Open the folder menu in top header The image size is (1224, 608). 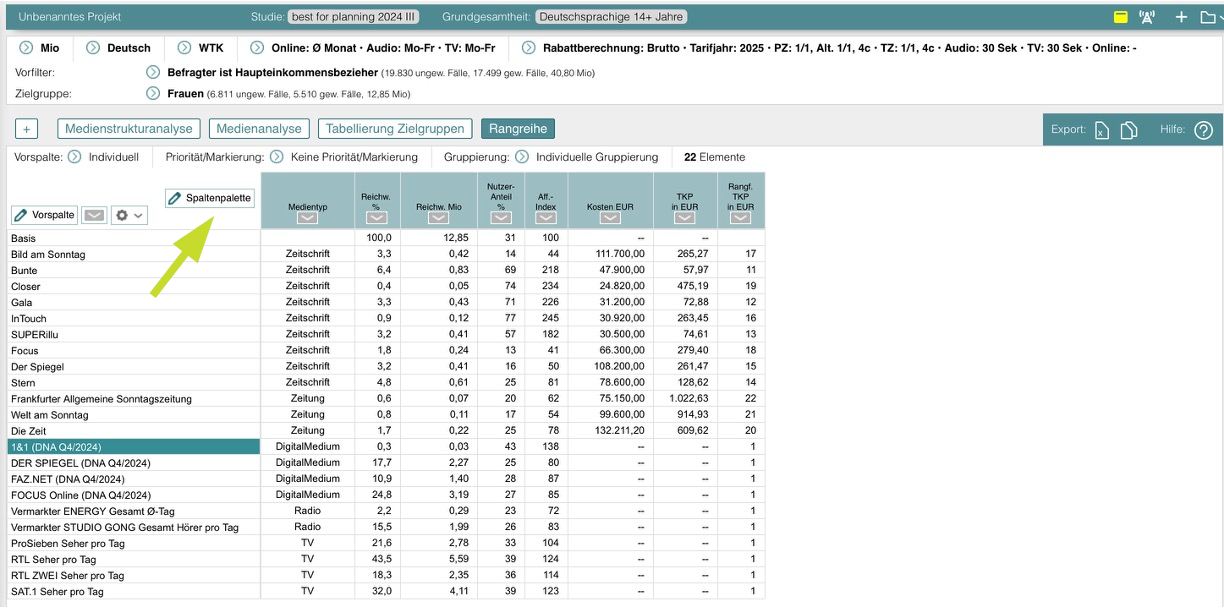pos(1210,17)
